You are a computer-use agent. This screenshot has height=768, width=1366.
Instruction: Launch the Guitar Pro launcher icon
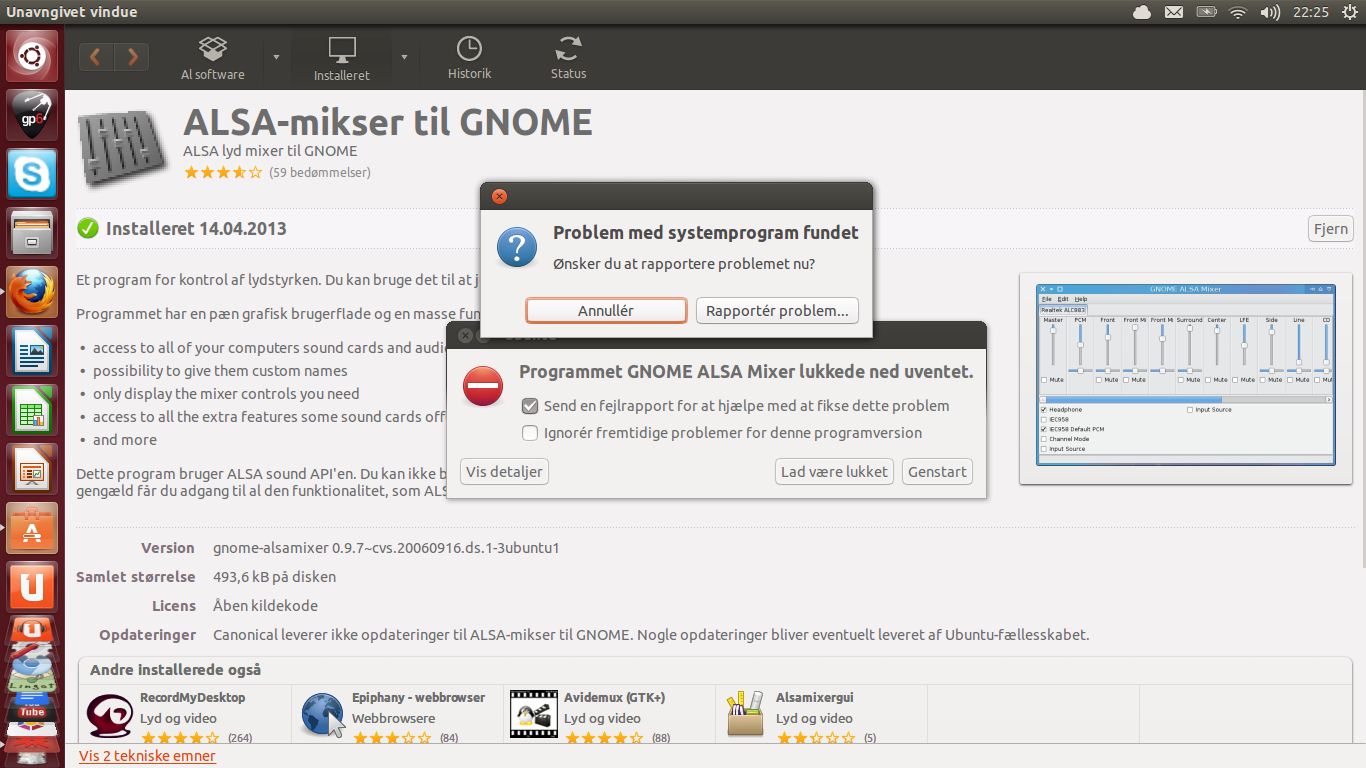coord(32,115)
